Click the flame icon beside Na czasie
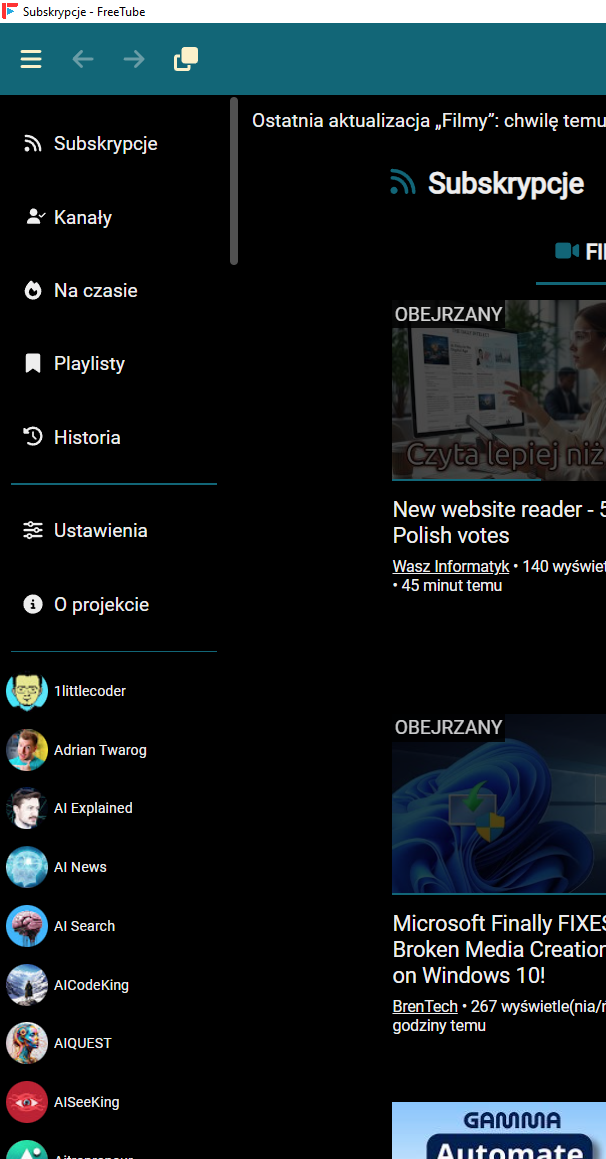Screen dimensions: 606x1159 pyautogui.click(x=33, y=290)
